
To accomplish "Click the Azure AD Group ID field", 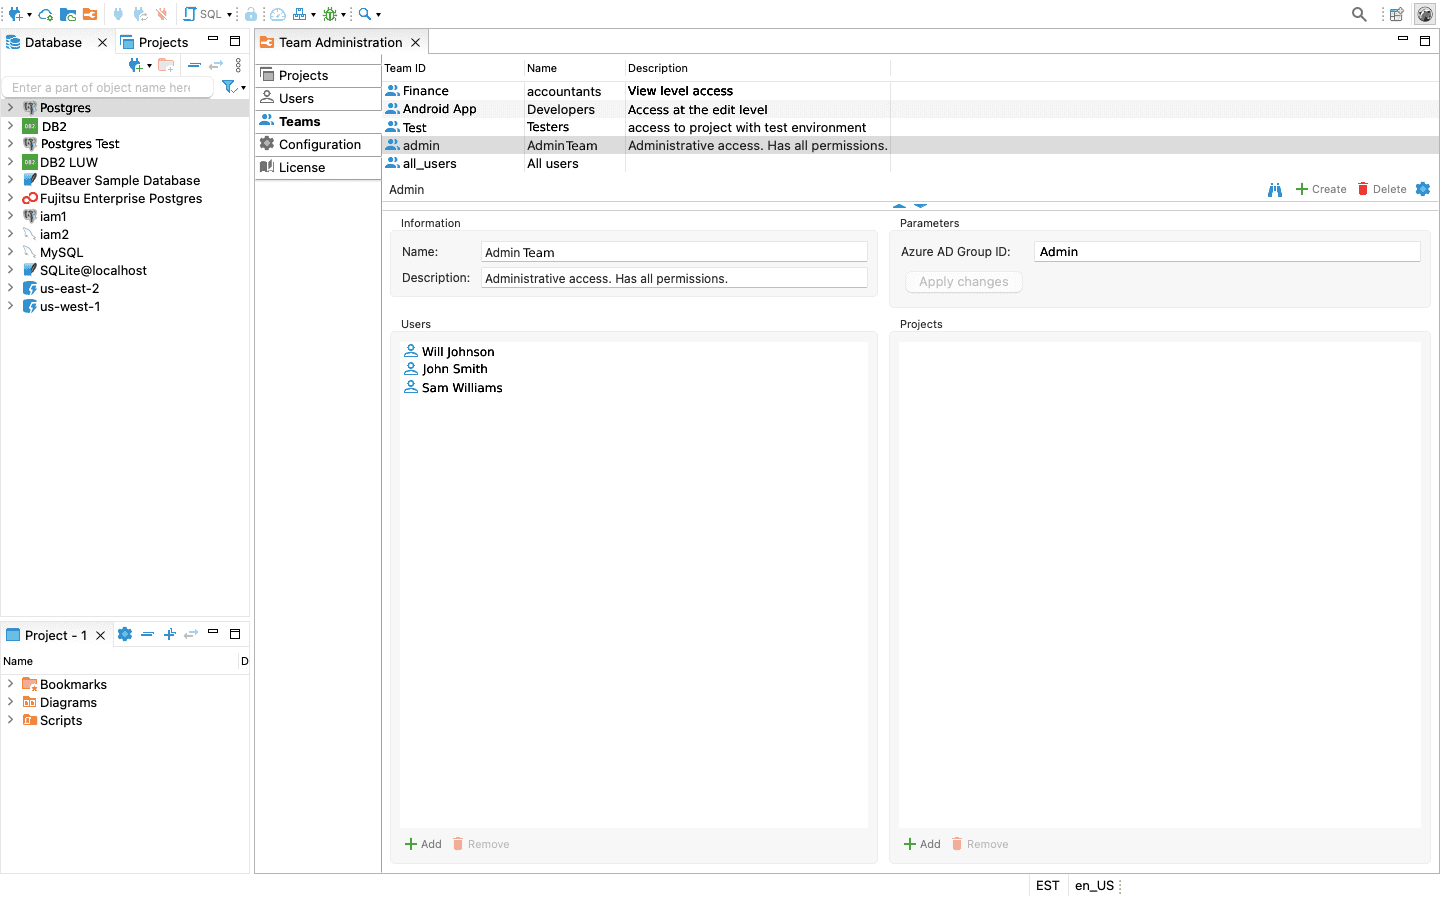I will point(1227,252).
